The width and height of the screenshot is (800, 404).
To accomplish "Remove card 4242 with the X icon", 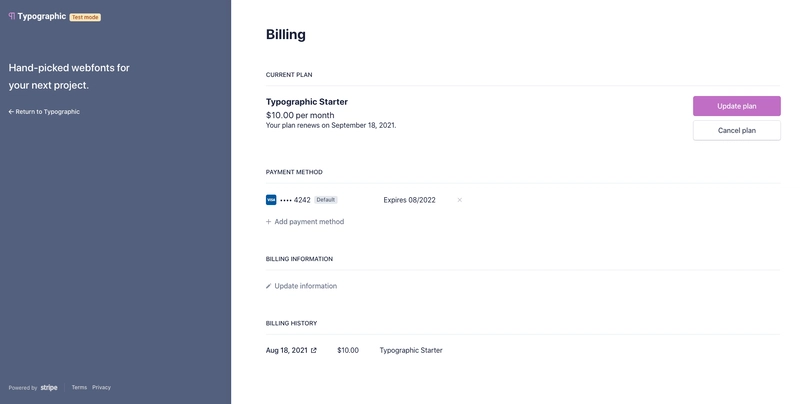I will tap(460, 200).
